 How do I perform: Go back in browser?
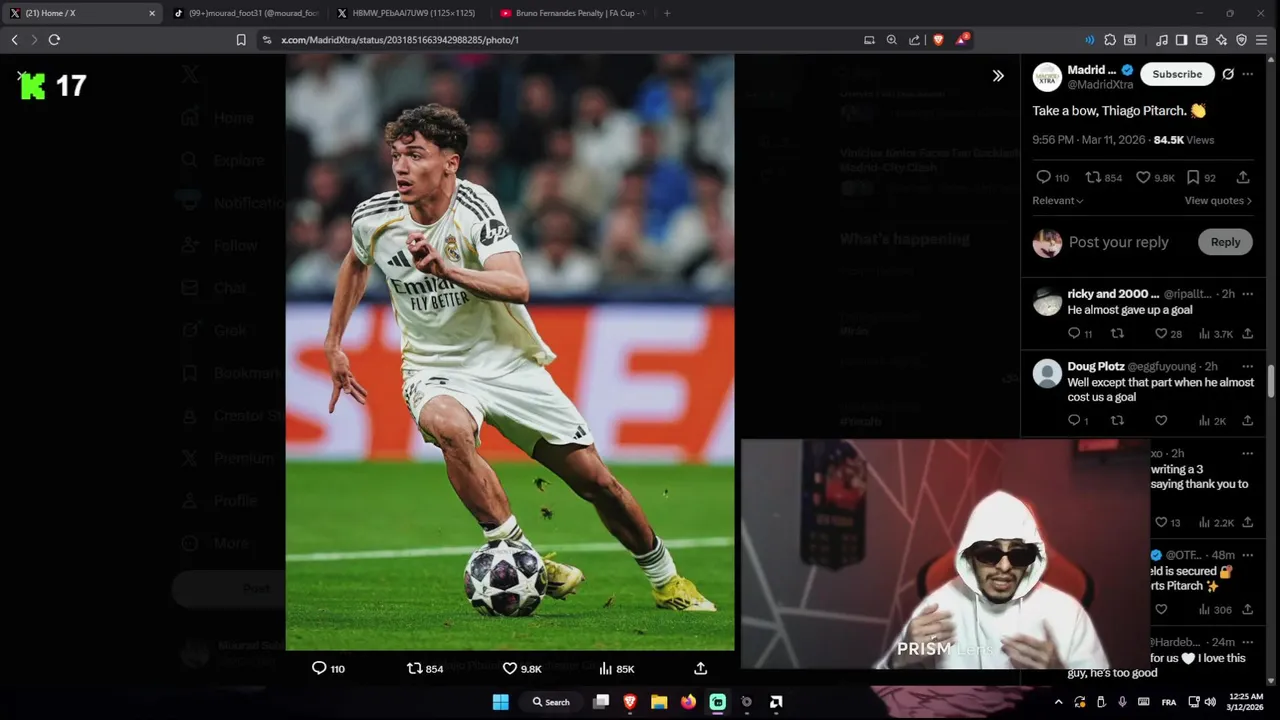pyautogui.click(x=14, y=40)
